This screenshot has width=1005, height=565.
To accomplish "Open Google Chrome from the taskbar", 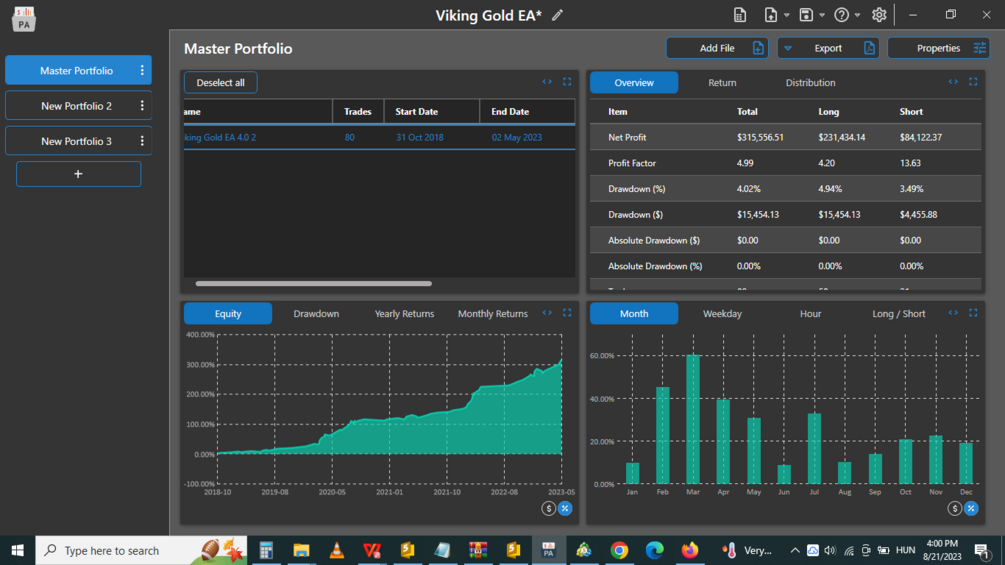I will 619,550.
